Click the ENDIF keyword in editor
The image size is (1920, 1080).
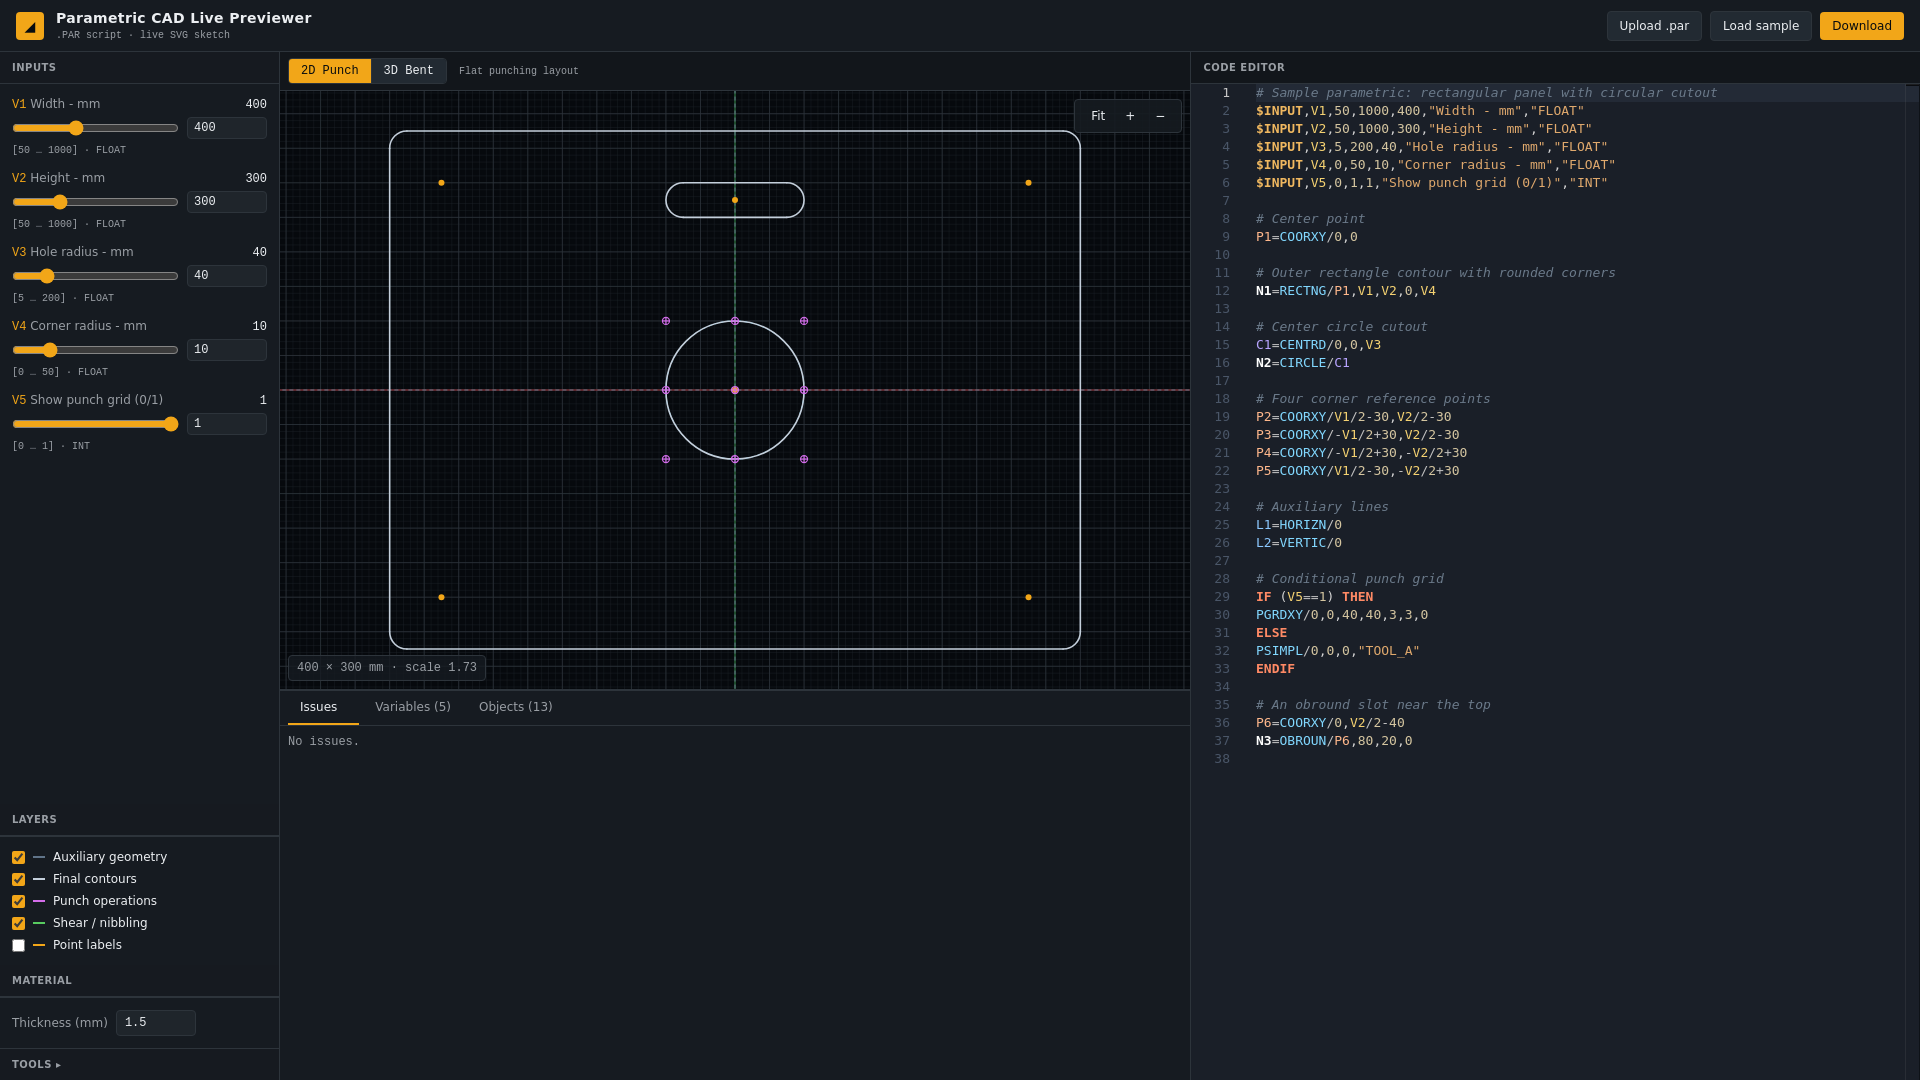(x=1275, y=669)
